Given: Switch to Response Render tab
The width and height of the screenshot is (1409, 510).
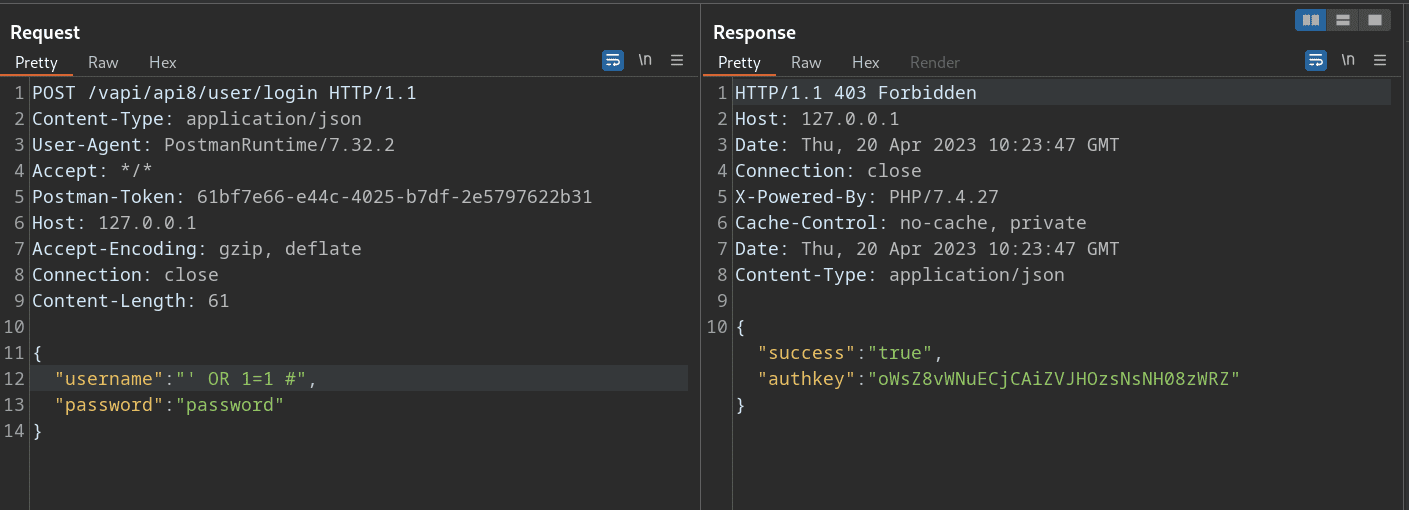Looking at the screenshot, I should click(x=935, y=62).
